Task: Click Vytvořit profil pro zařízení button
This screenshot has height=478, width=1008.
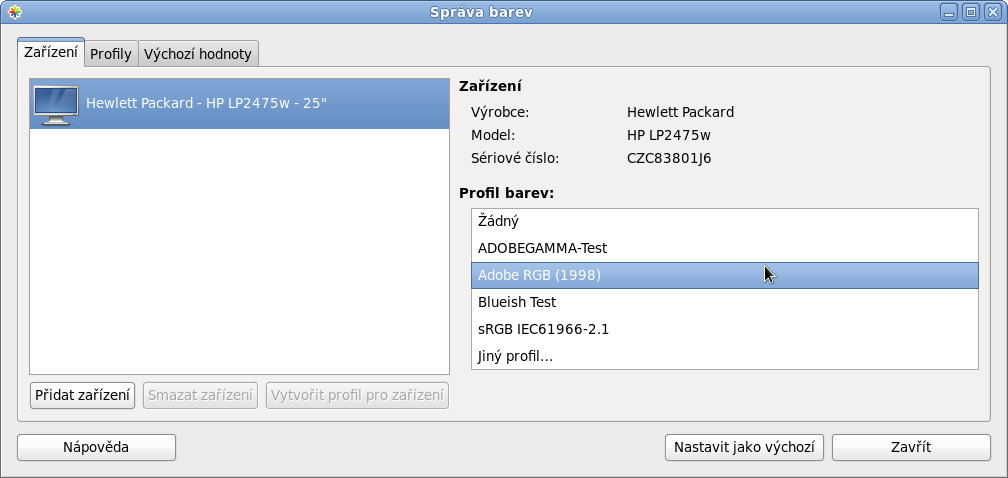Action: tap(357, 395)
